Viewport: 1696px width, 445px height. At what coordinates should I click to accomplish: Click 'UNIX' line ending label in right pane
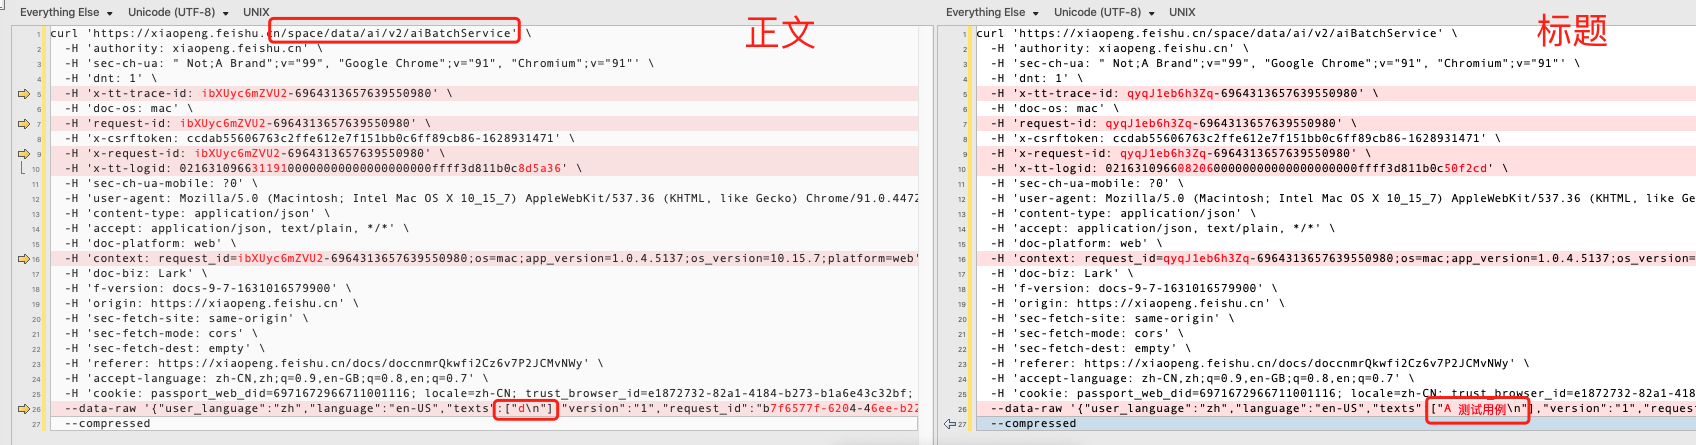(1182, 12)
